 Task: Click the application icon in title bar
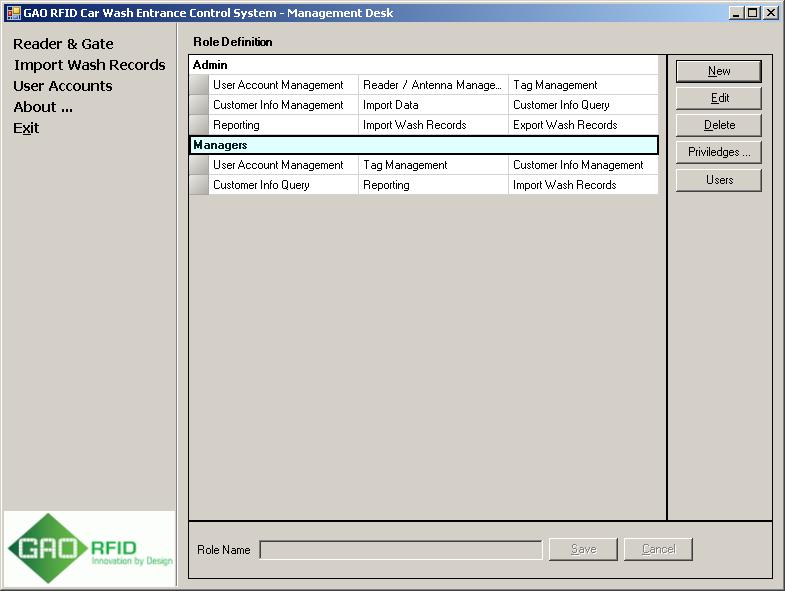point(13,13)
